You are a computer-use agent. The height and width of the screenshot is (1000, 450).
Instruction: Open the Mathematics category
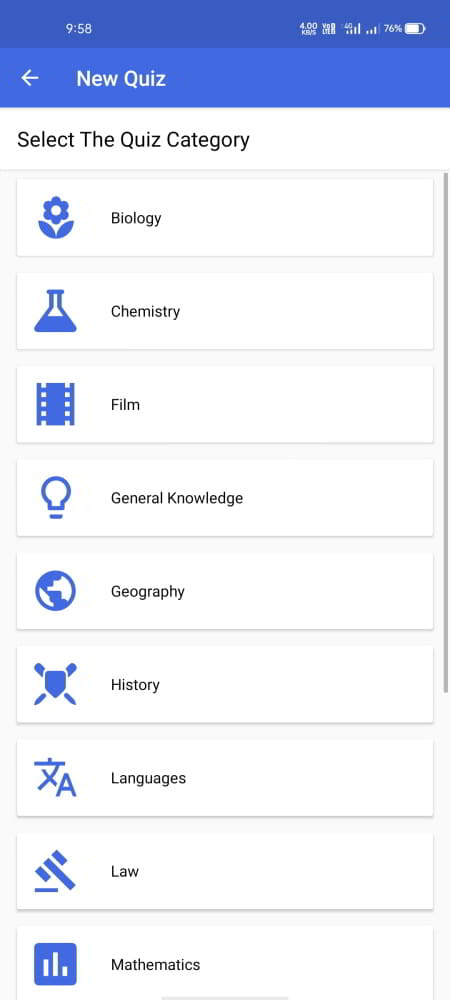coord(225,963)
